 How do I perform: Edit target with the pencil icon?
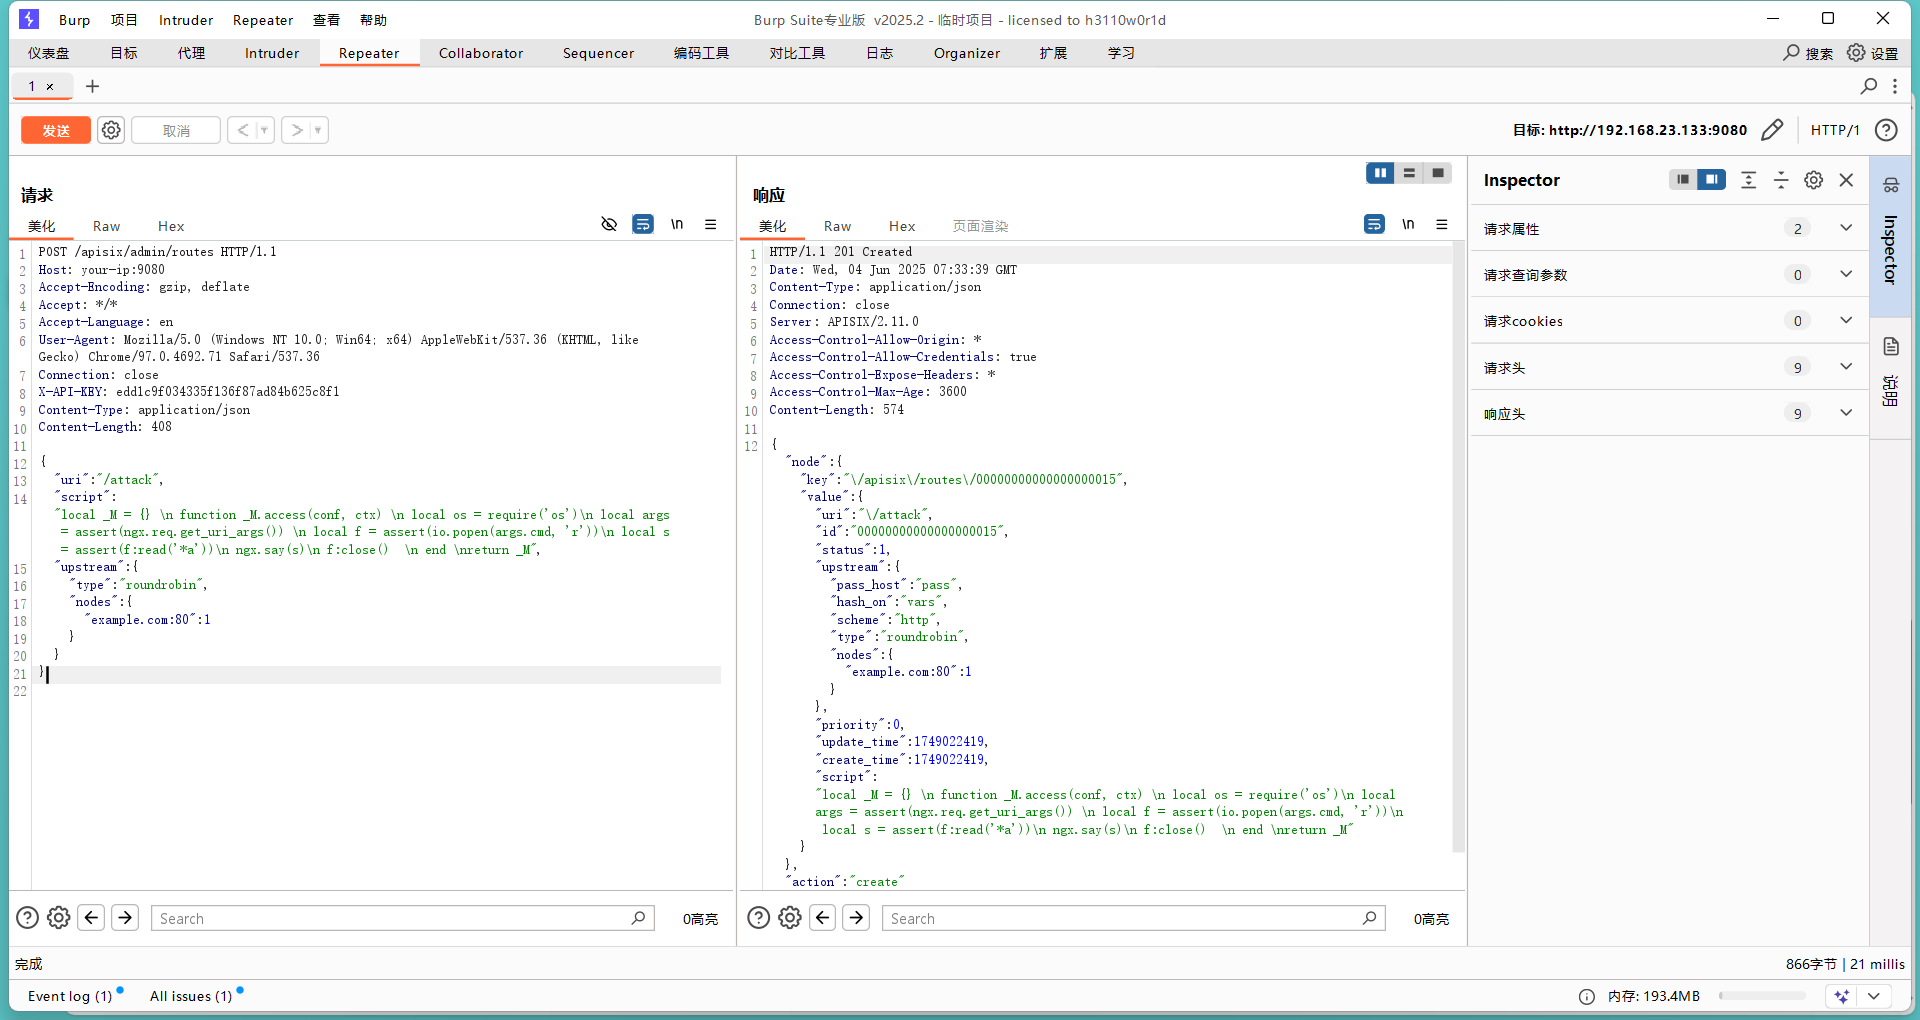[1771, 130]
